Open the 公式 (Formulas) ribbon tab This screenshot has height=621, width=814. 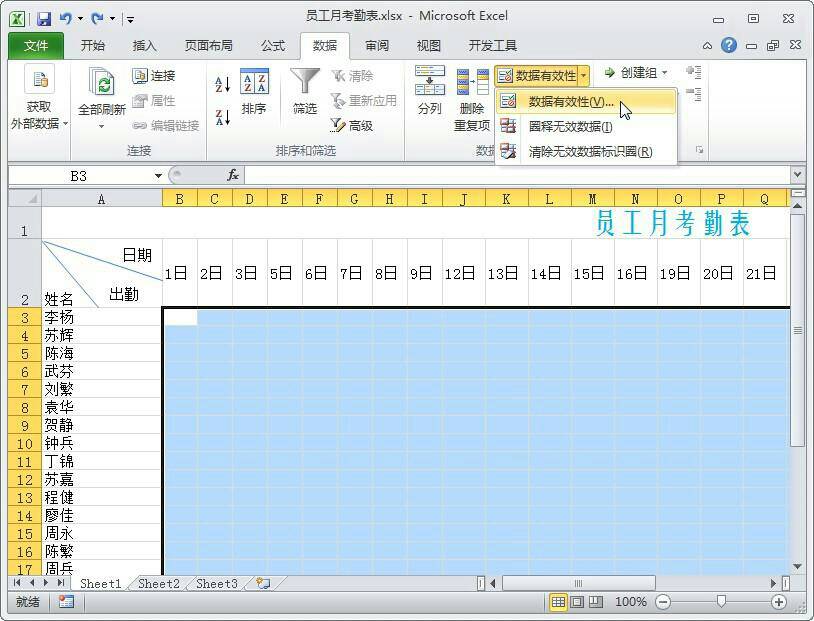pos(272,45)
